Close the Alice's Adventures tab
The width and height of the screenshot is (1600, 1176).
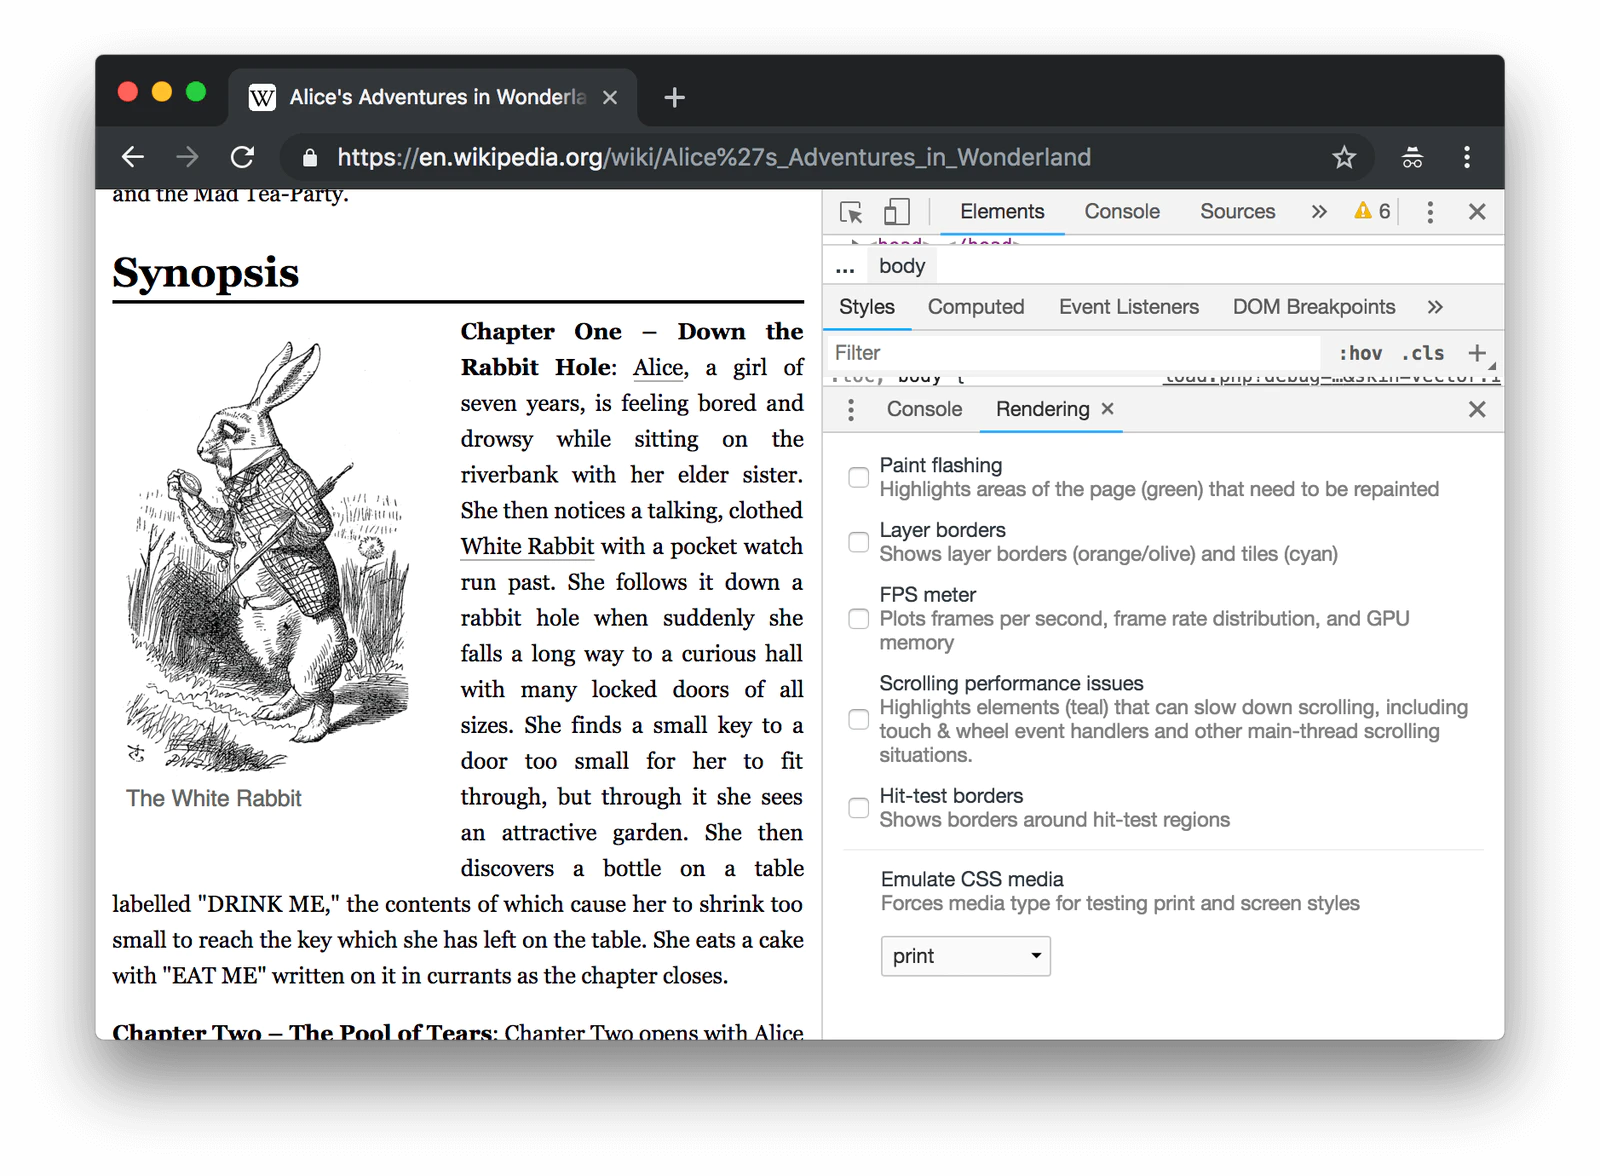pos(610,97)
